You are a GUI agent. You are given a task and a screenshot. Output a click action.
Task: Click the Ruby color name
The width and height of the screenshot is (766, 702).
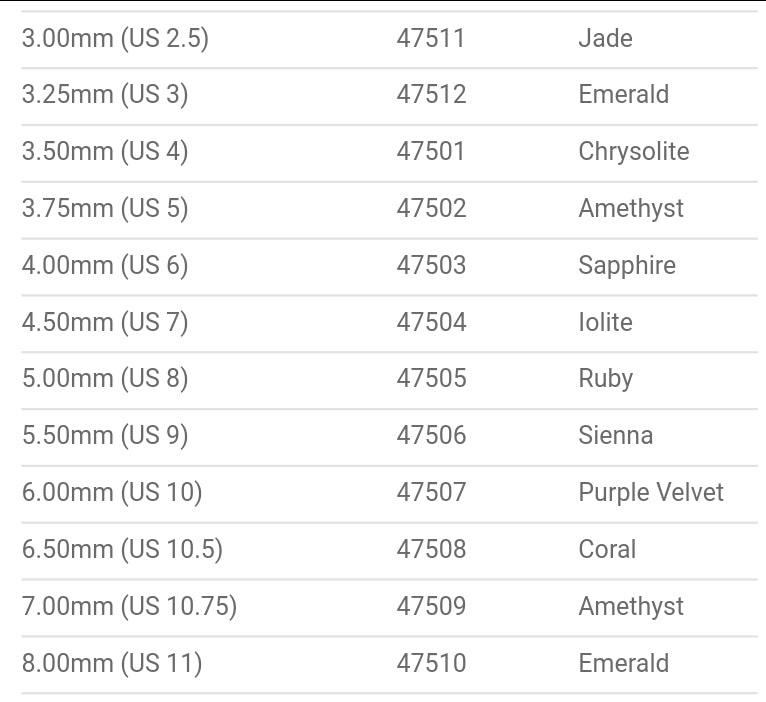point(605,379)
